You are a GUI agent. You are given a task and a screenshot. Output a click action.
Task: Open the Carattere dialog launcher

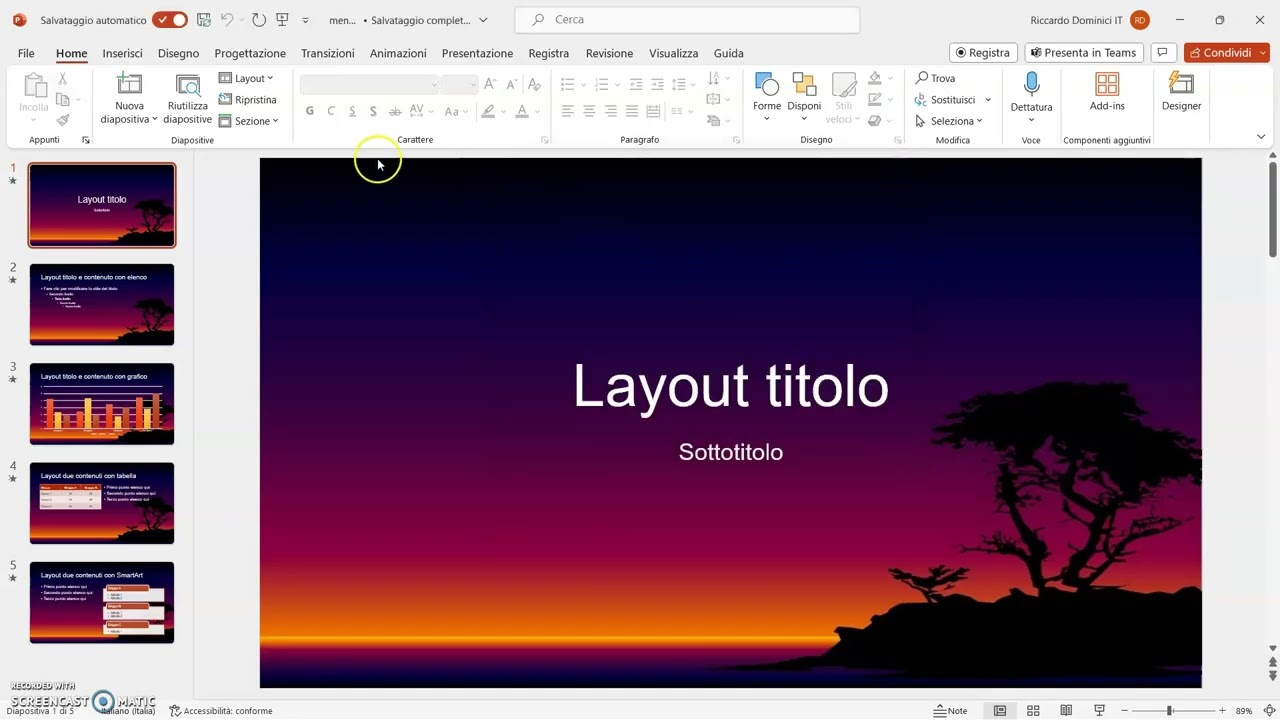tap(545, 141)
